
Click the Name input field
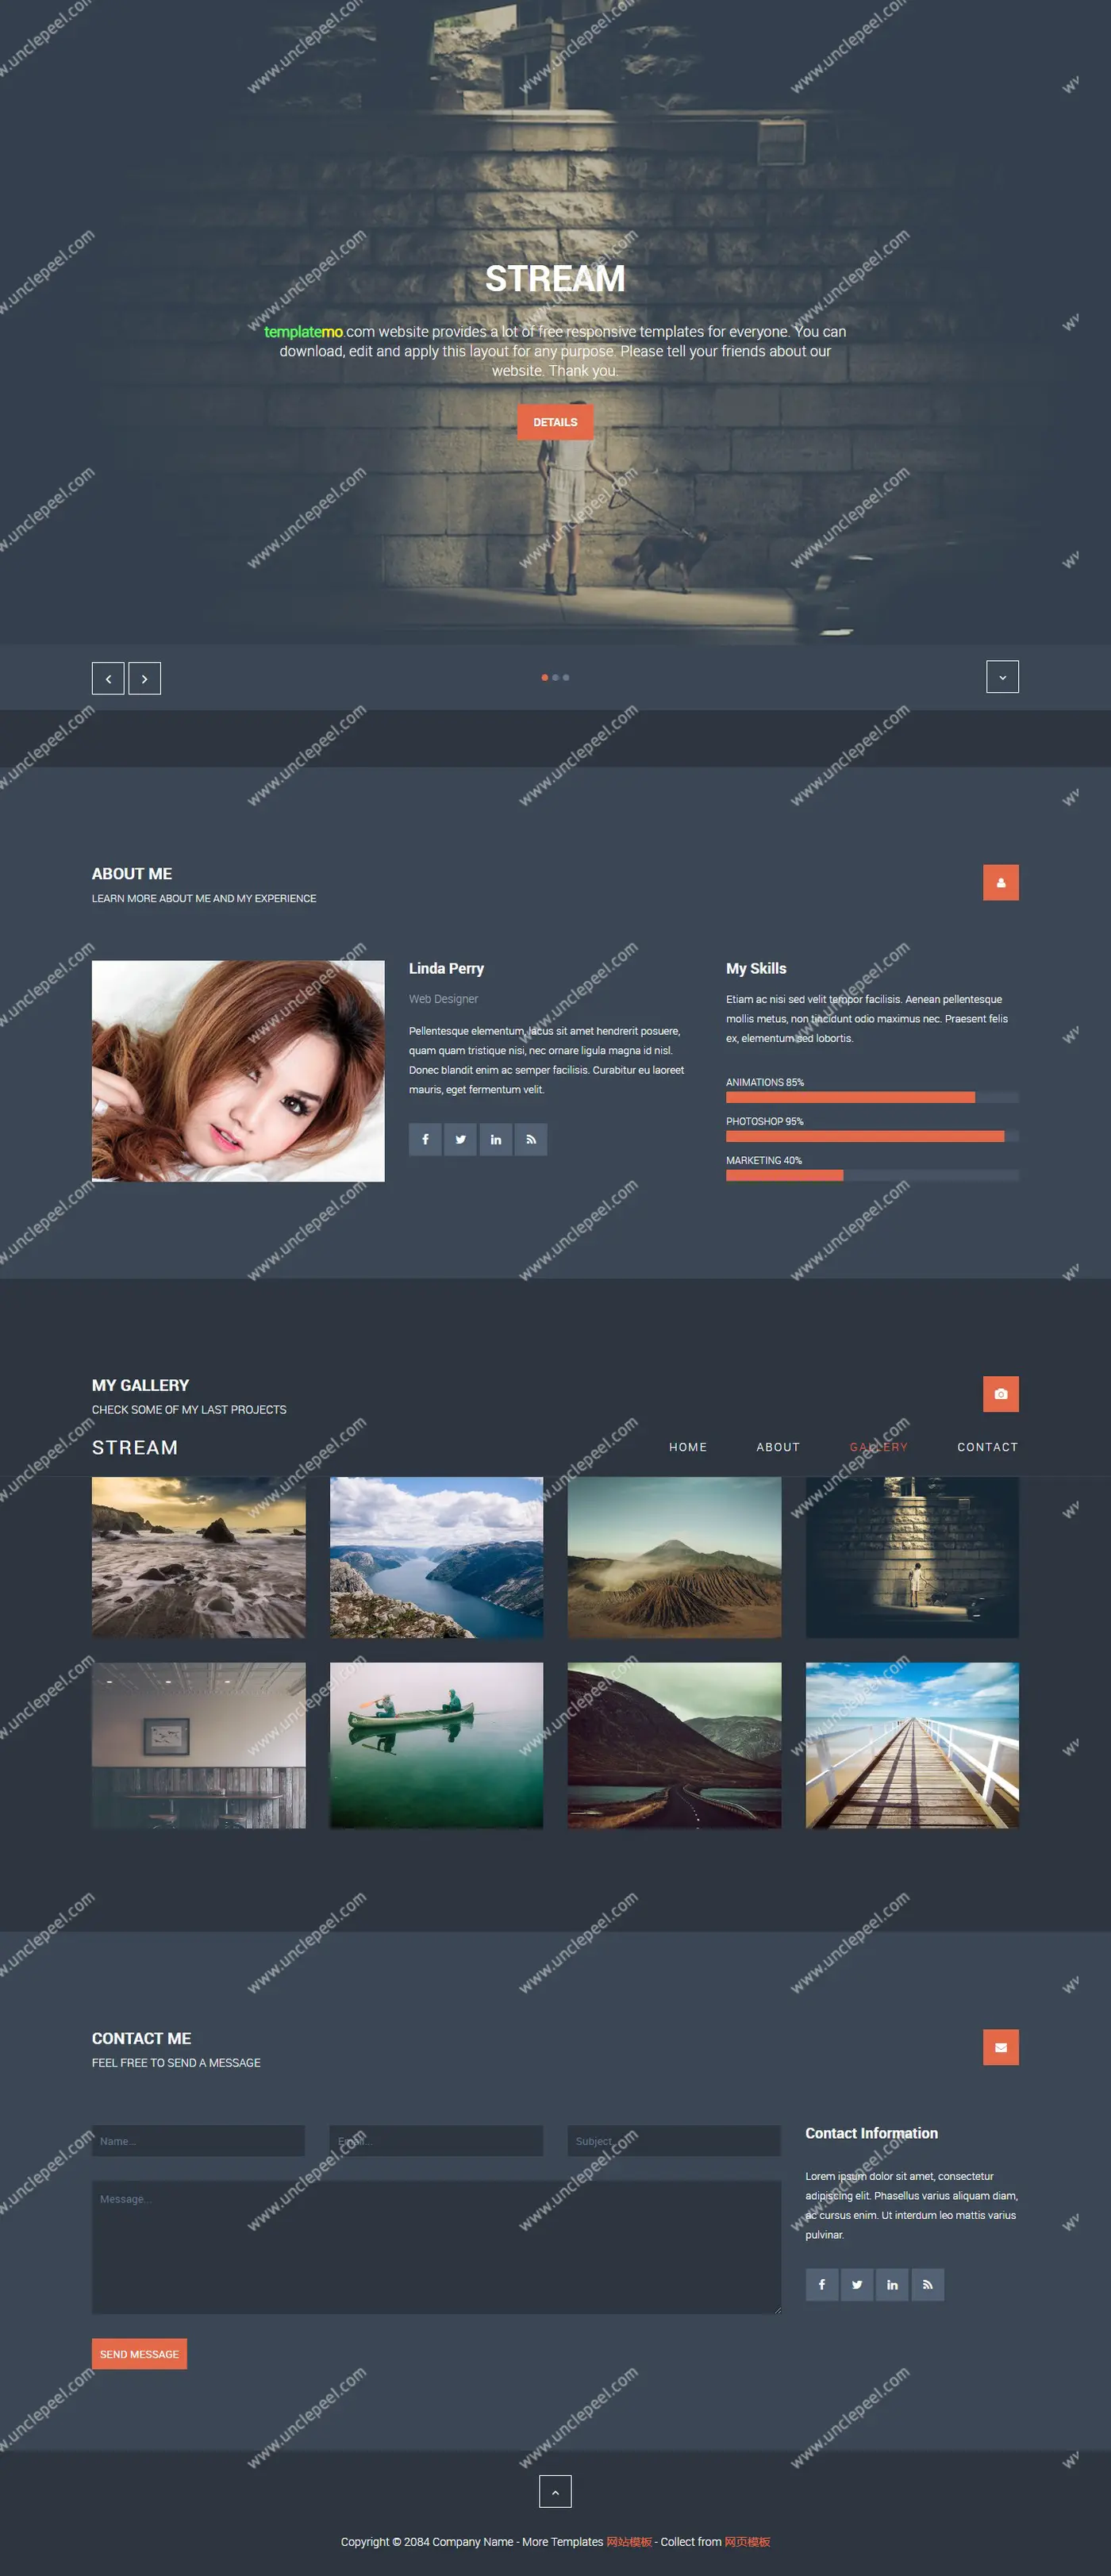tap(198, 2140)
